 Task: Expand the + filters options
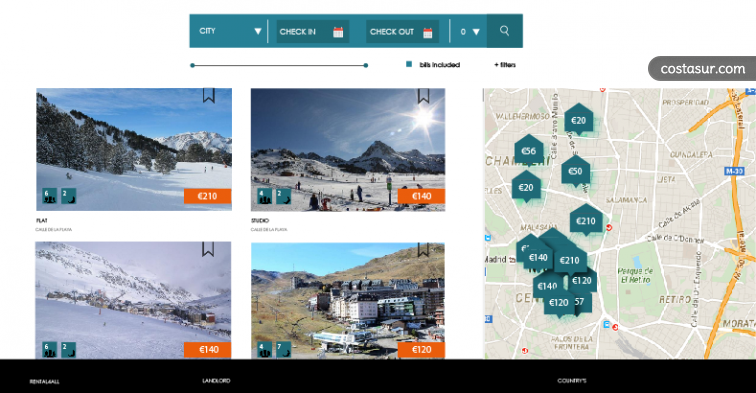pos(505,65)
